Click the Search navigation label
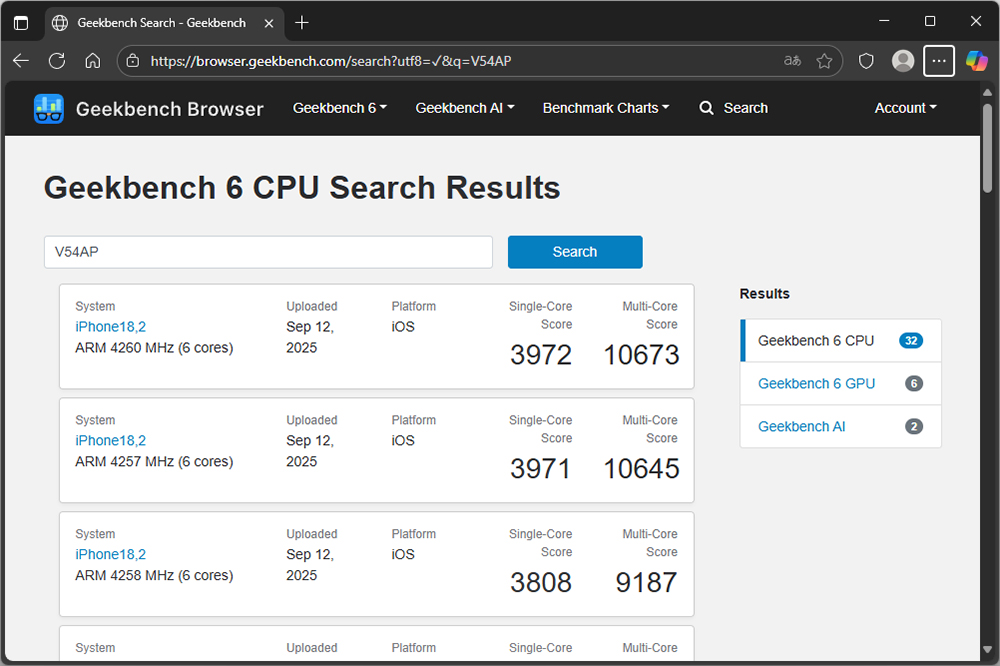The image size is (1000, 666). [x=746, y=108]
